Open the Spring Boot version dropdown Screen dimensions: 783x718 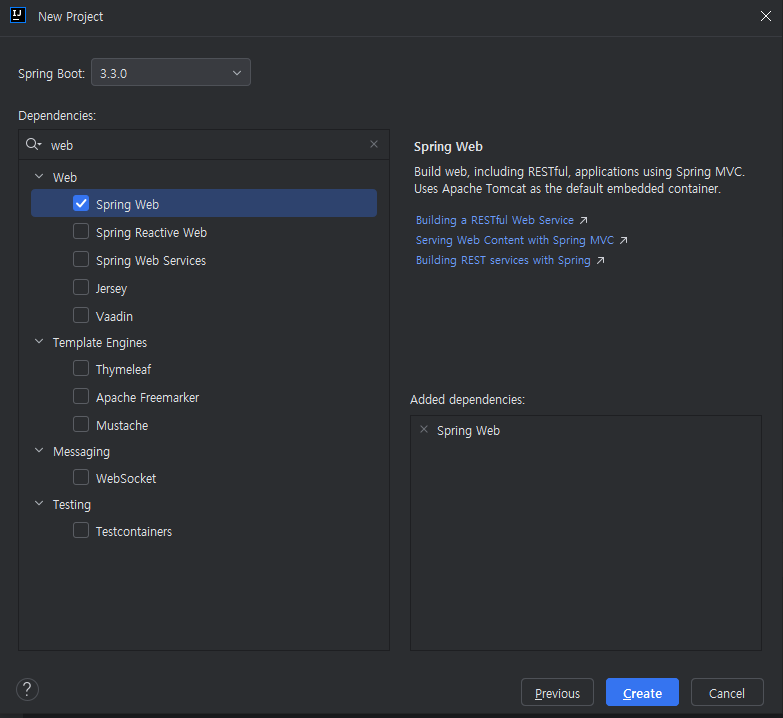[171, 72]
